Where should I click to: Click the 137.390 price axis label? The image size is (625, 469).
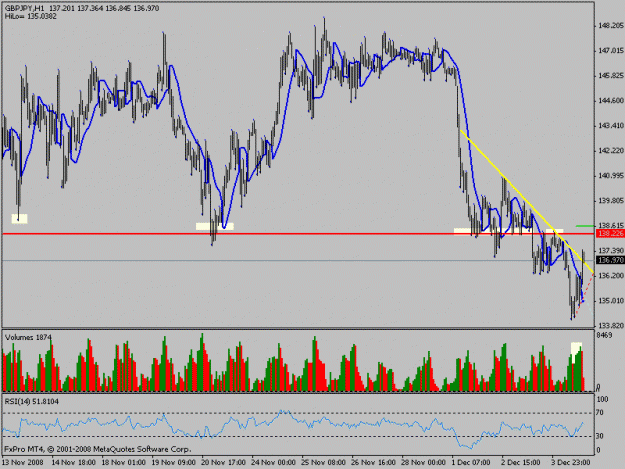click(610, 250)
